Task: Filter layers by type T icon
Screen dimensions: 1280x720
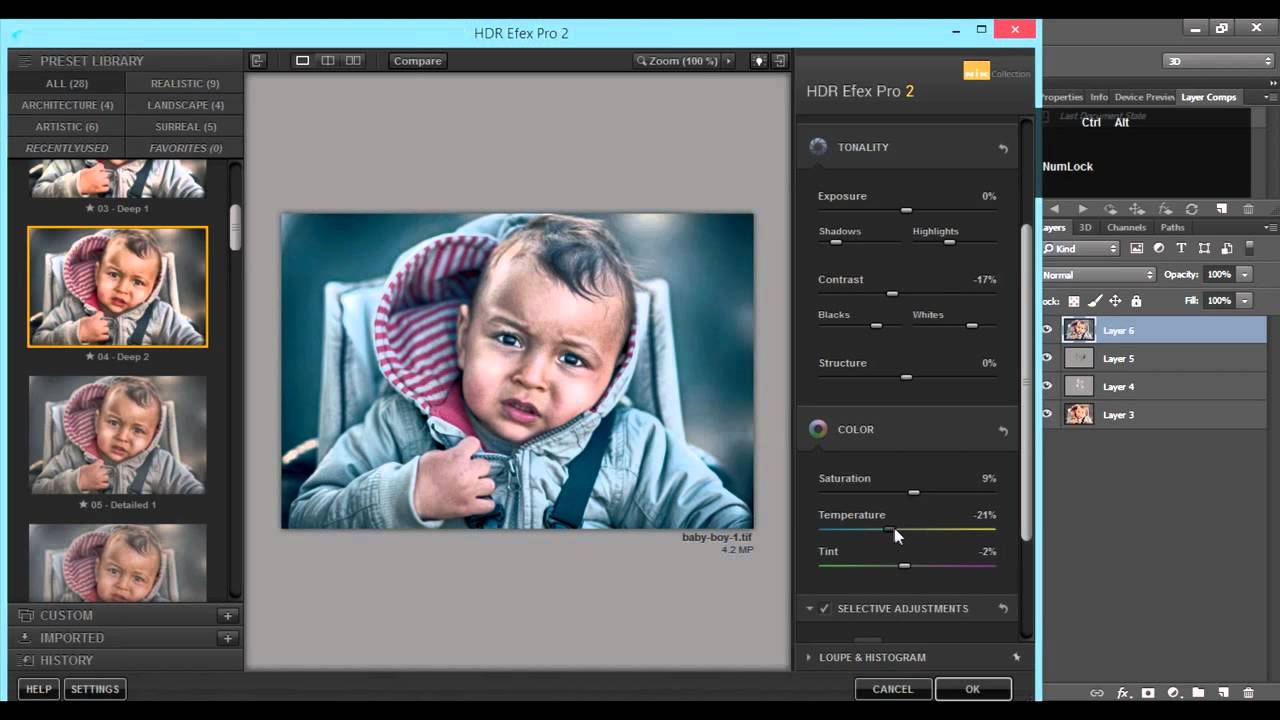Action: point(1181,248)
